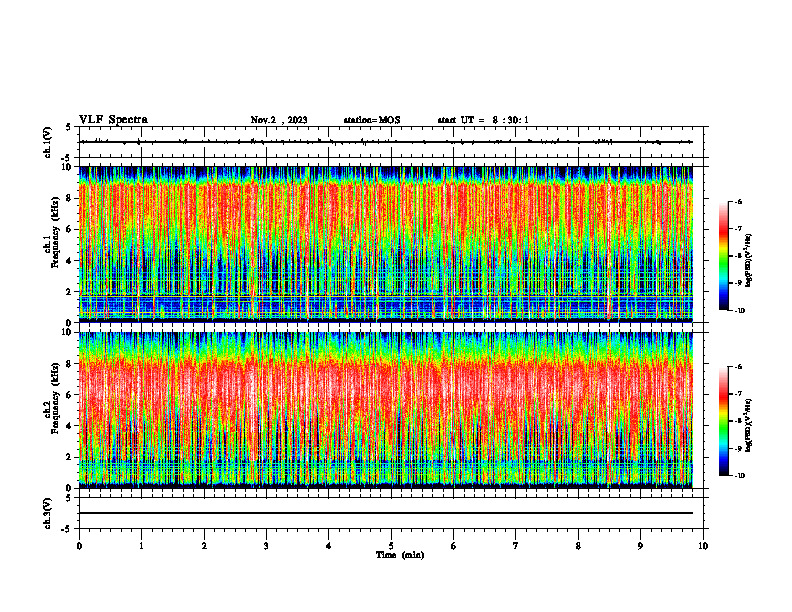
Task: Click the 'ch.1(V)' axis label
Action: pyautogui.click(x=47, y=142)
